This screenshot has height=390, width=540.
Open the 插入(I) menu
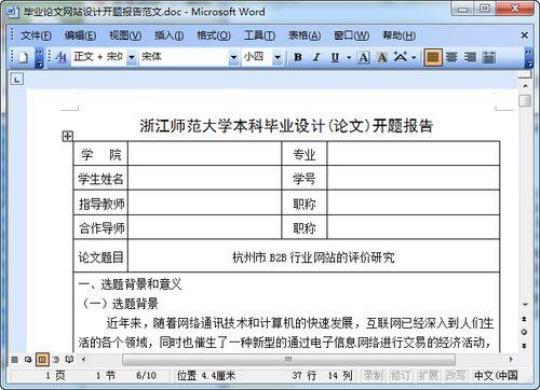(169, 35)
